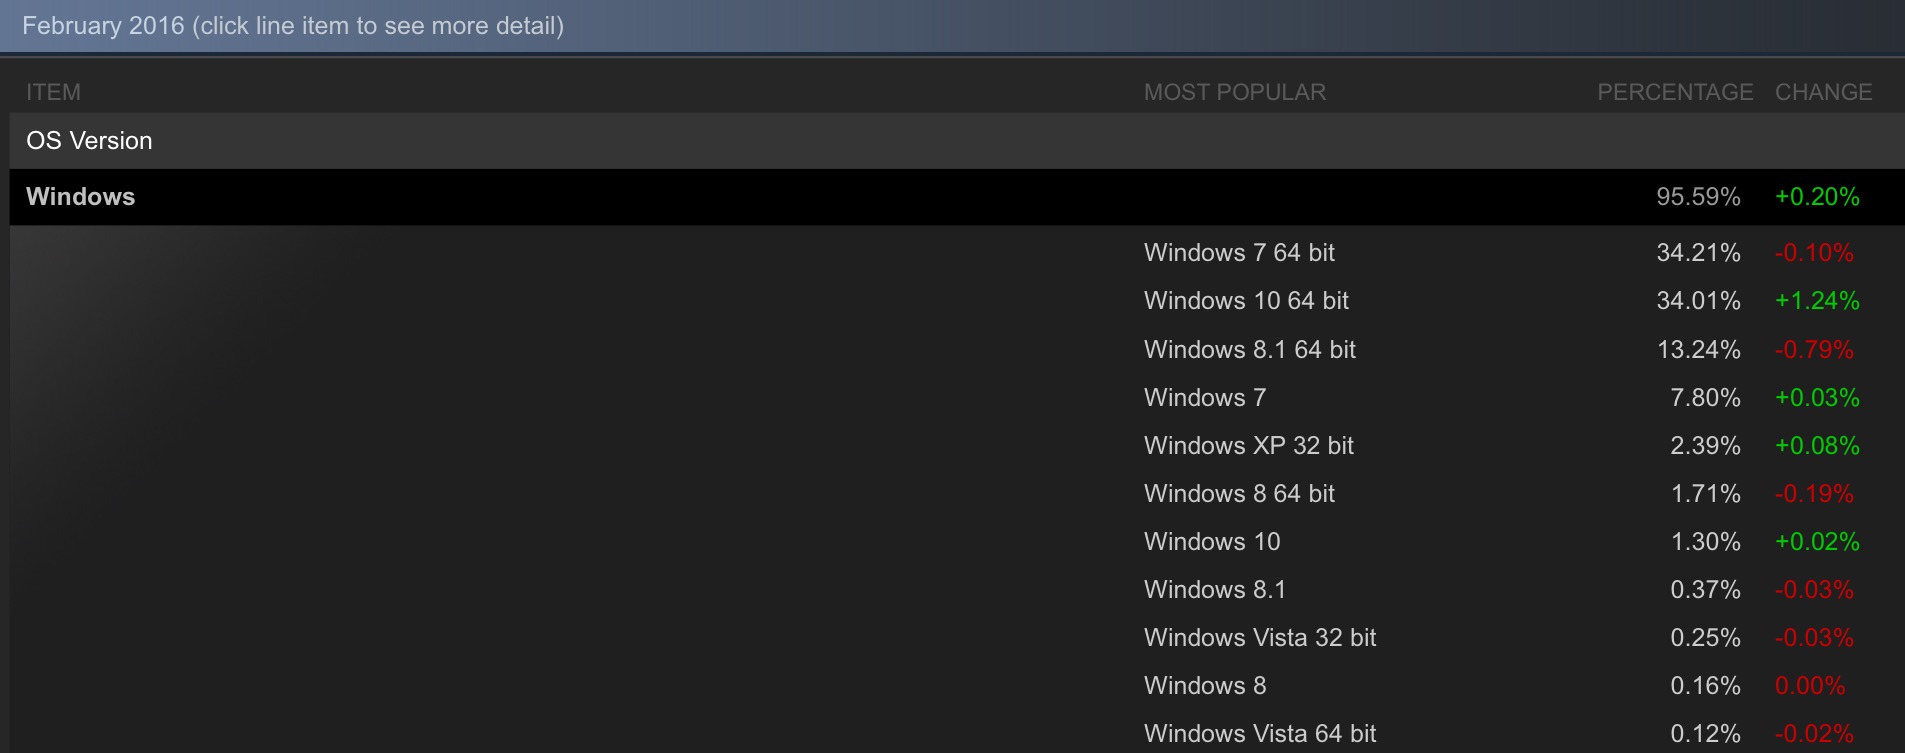Click the PERCENTAGE column header

(1675, 92)
